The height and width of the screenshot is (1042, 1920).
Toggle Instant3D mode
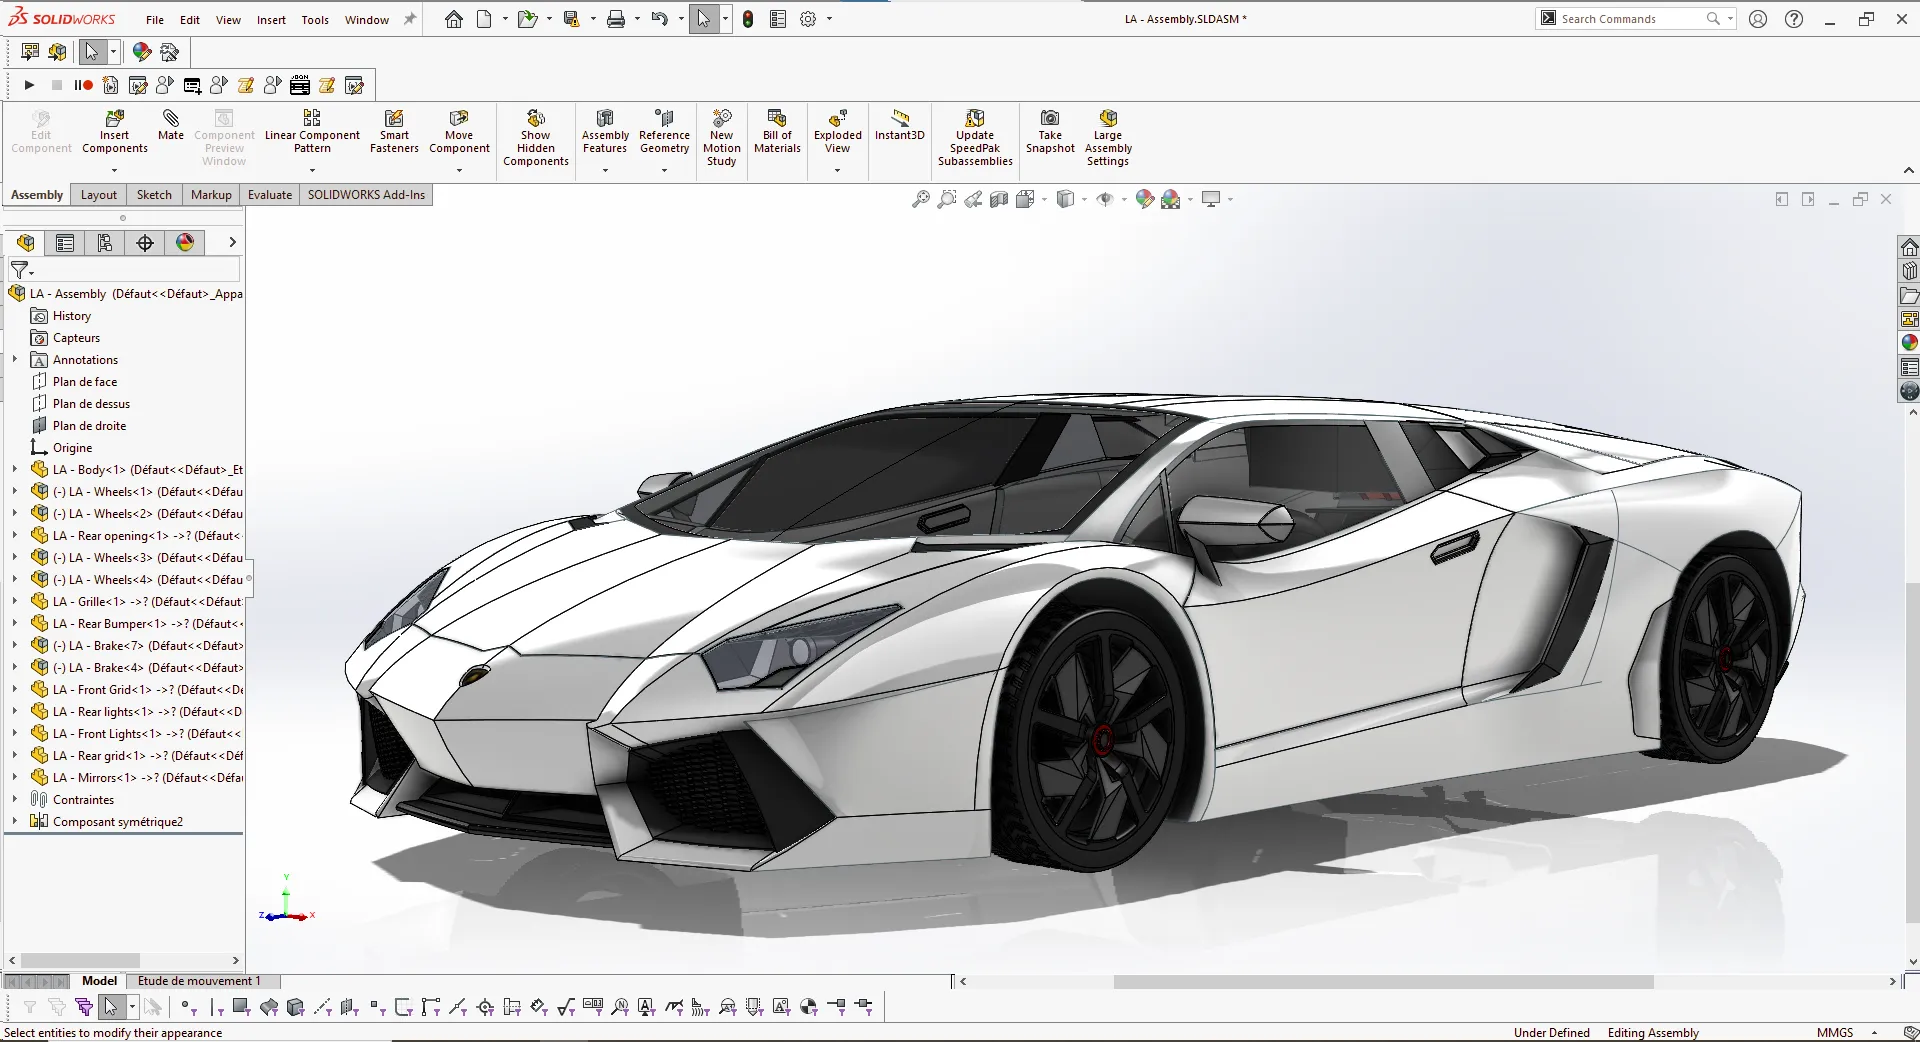coord(900,126)
